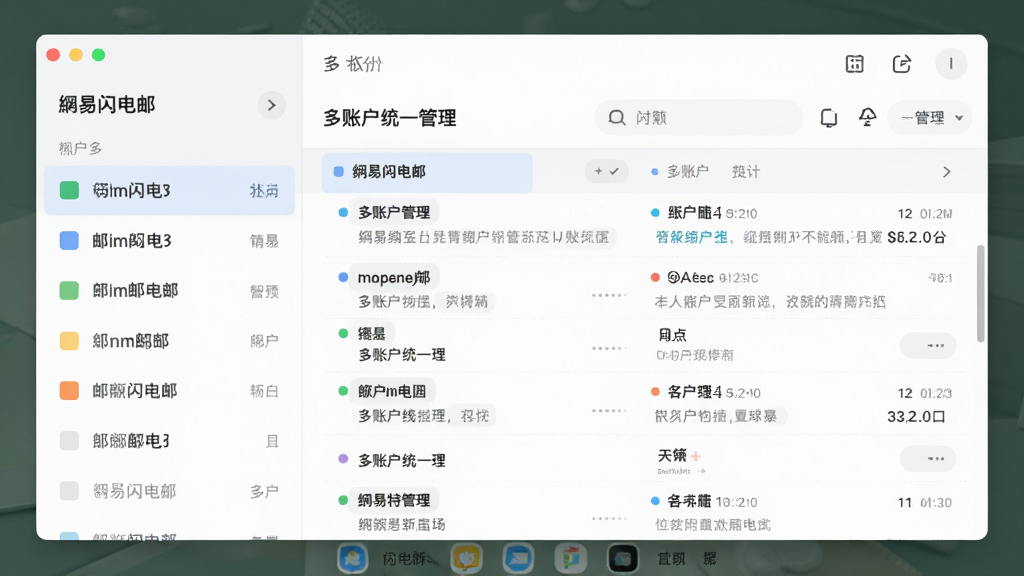This screenshot has width=1024, height=576.
Task: Select the highlighted first account in sidebar
Action: pyautogui.click(x=169, y=190)
